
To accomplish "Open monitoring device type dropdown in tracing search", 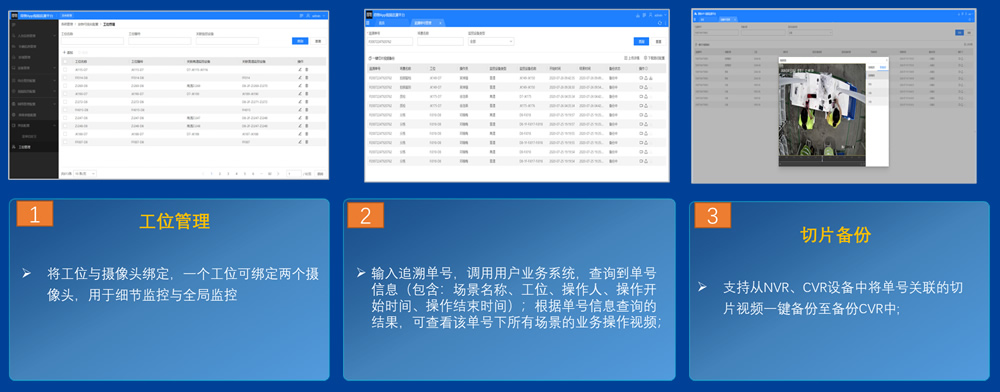I will (491, 41).
